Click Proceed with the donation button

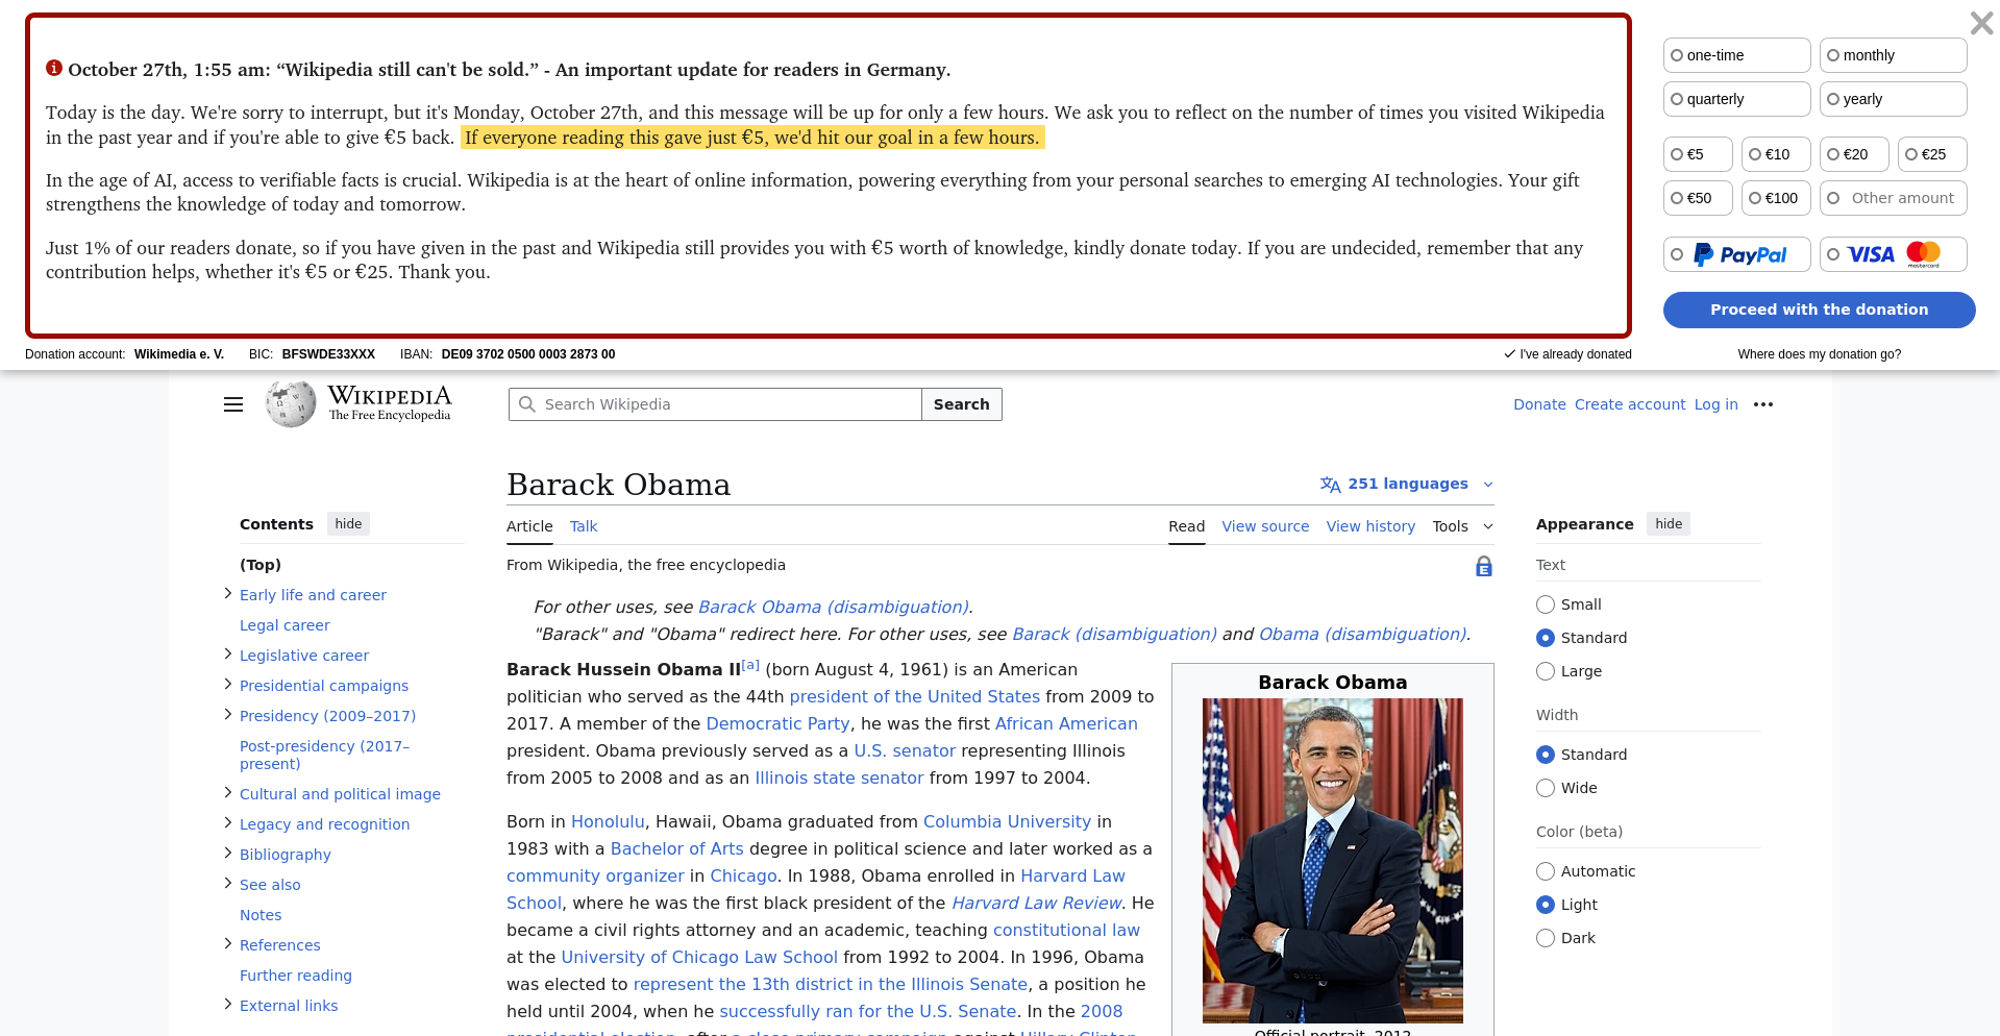(x=1818, y=310)
